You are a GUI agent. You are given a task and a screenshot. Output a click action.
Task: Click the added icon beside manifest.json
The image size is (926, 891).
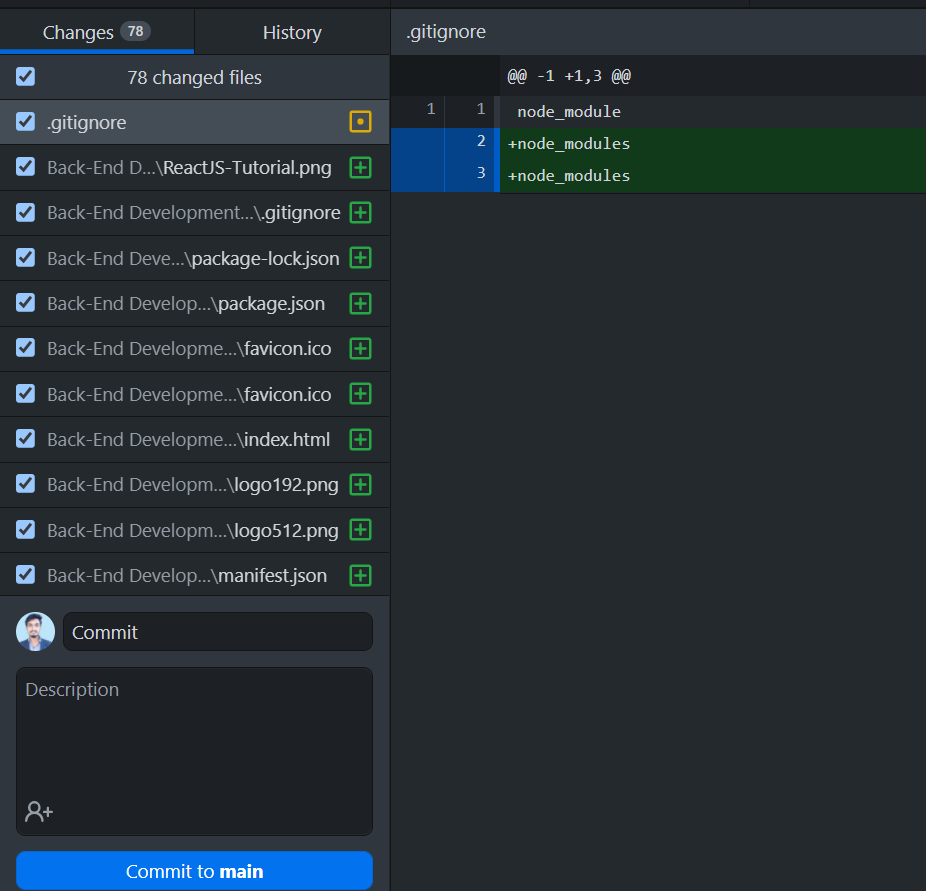tap(360, 575)
